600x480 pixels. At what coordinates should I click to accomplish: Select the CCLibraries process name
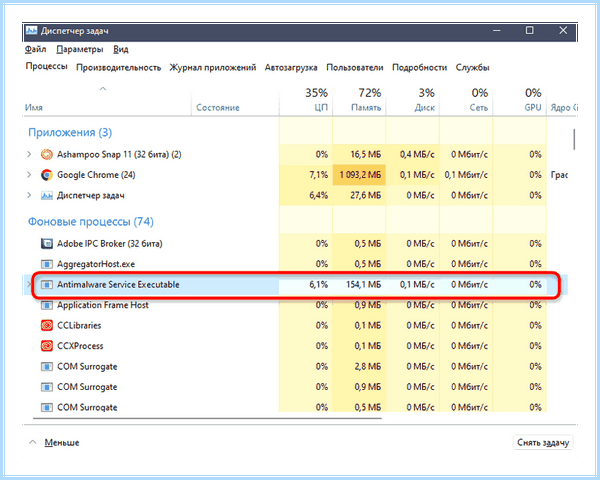[x=79, y=326]
